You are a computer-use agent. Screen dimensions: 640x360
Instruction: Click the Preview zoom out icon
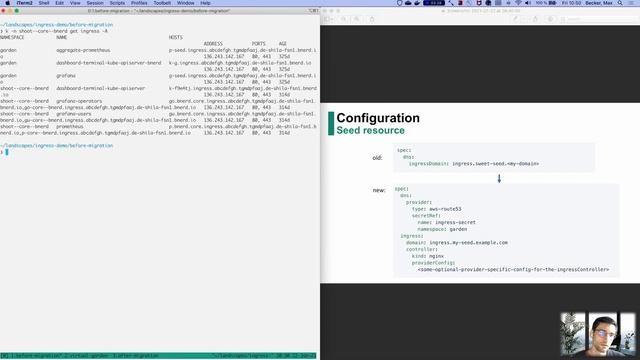344,19
